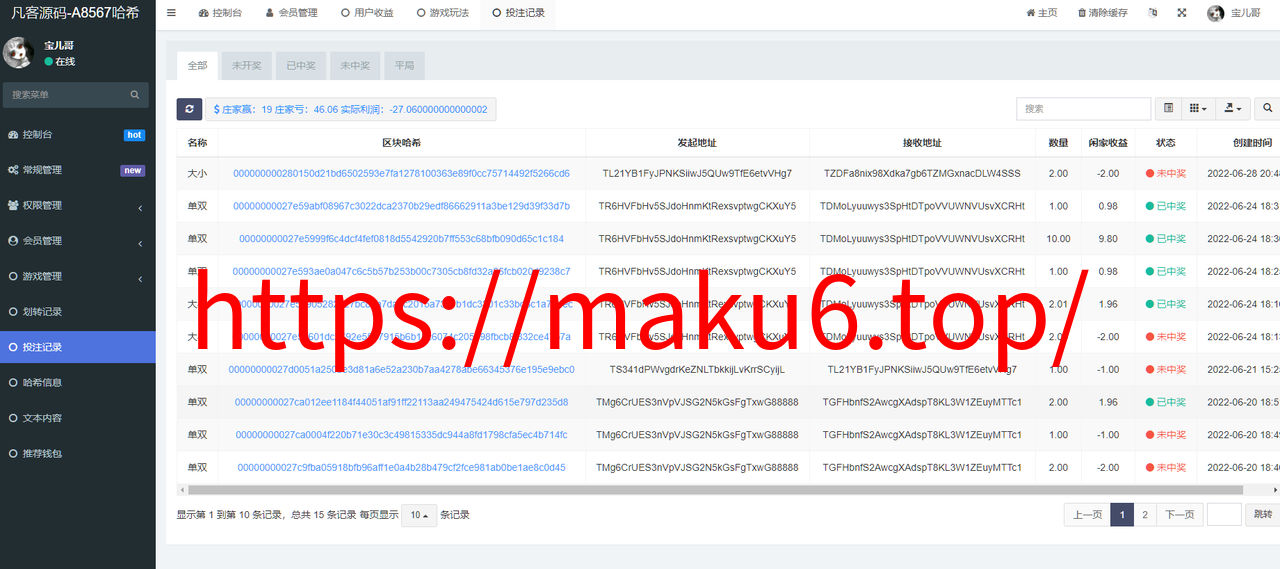Image resolution: width=1280 pixels, height=569 pixels.
Task: Open 常规管理 in sidebar
Action: click(77, 170)
